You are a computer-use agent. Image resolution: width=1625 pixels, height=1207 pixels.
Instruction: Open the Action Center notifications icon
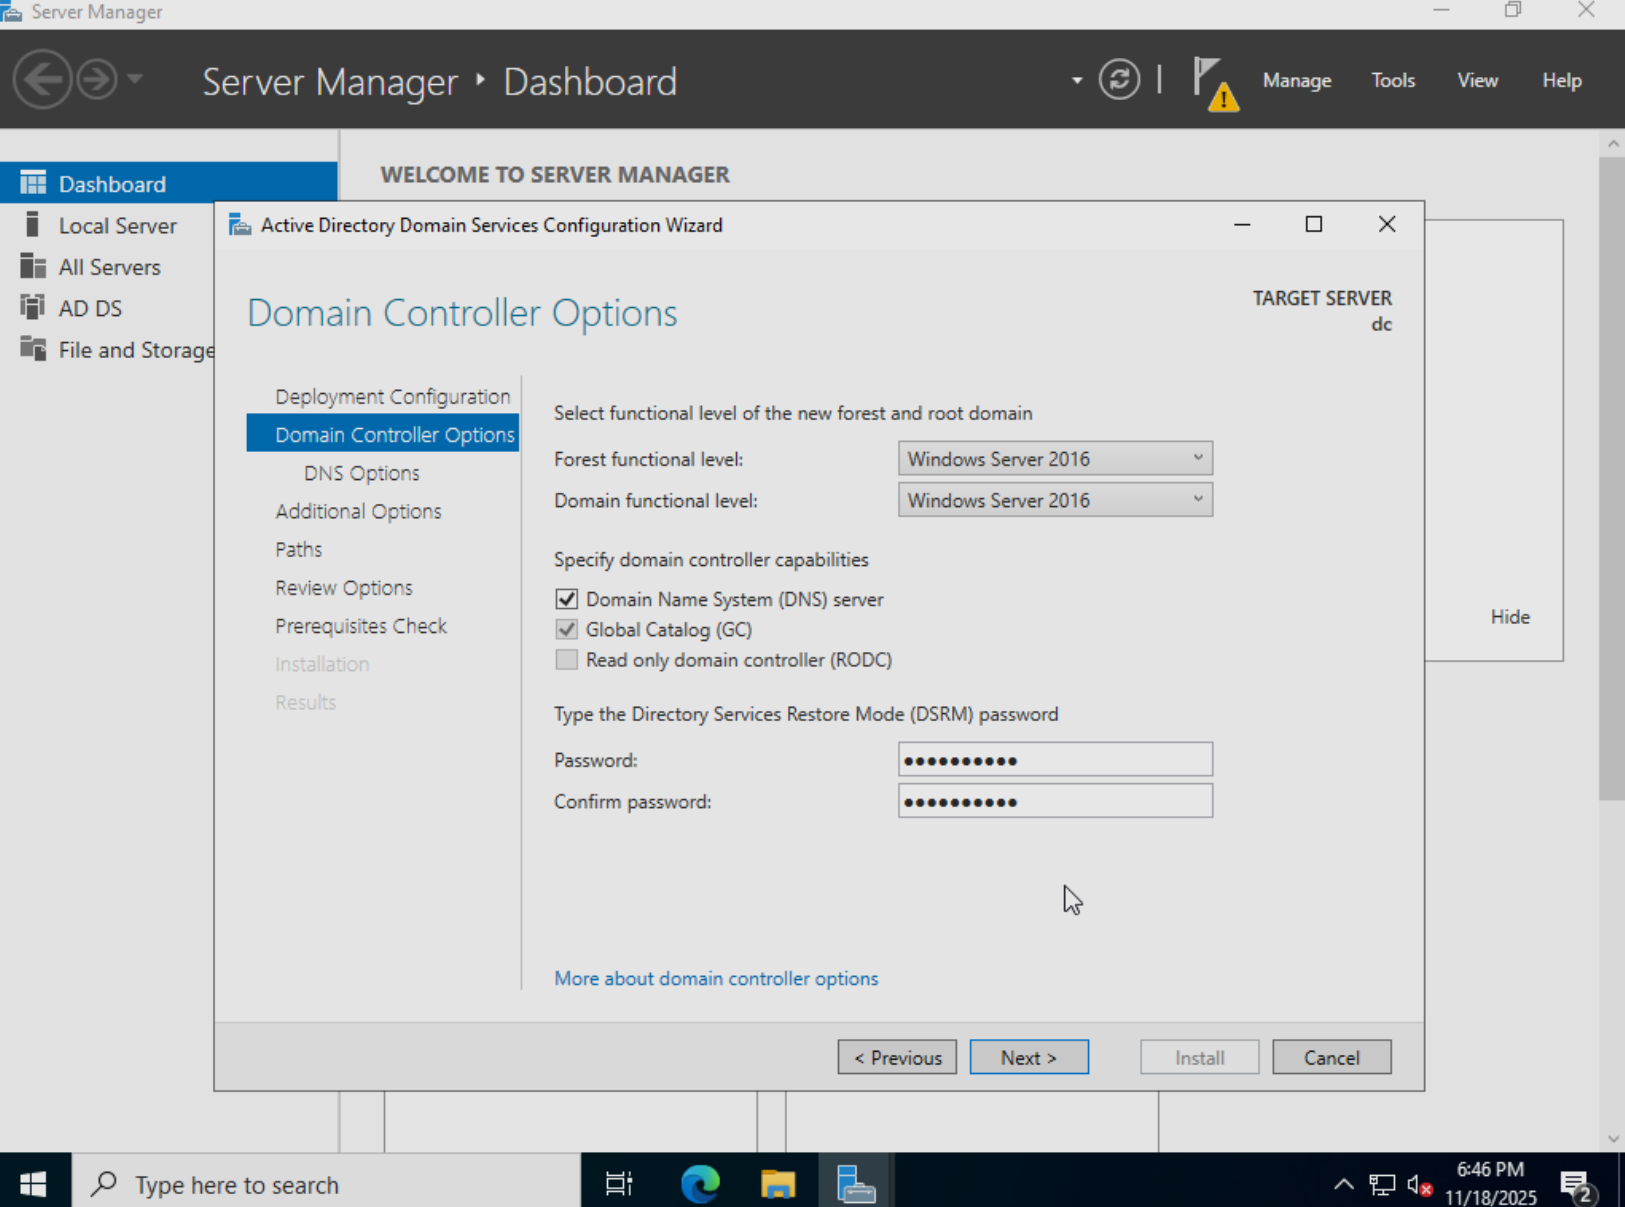tap(1578, 1186)
